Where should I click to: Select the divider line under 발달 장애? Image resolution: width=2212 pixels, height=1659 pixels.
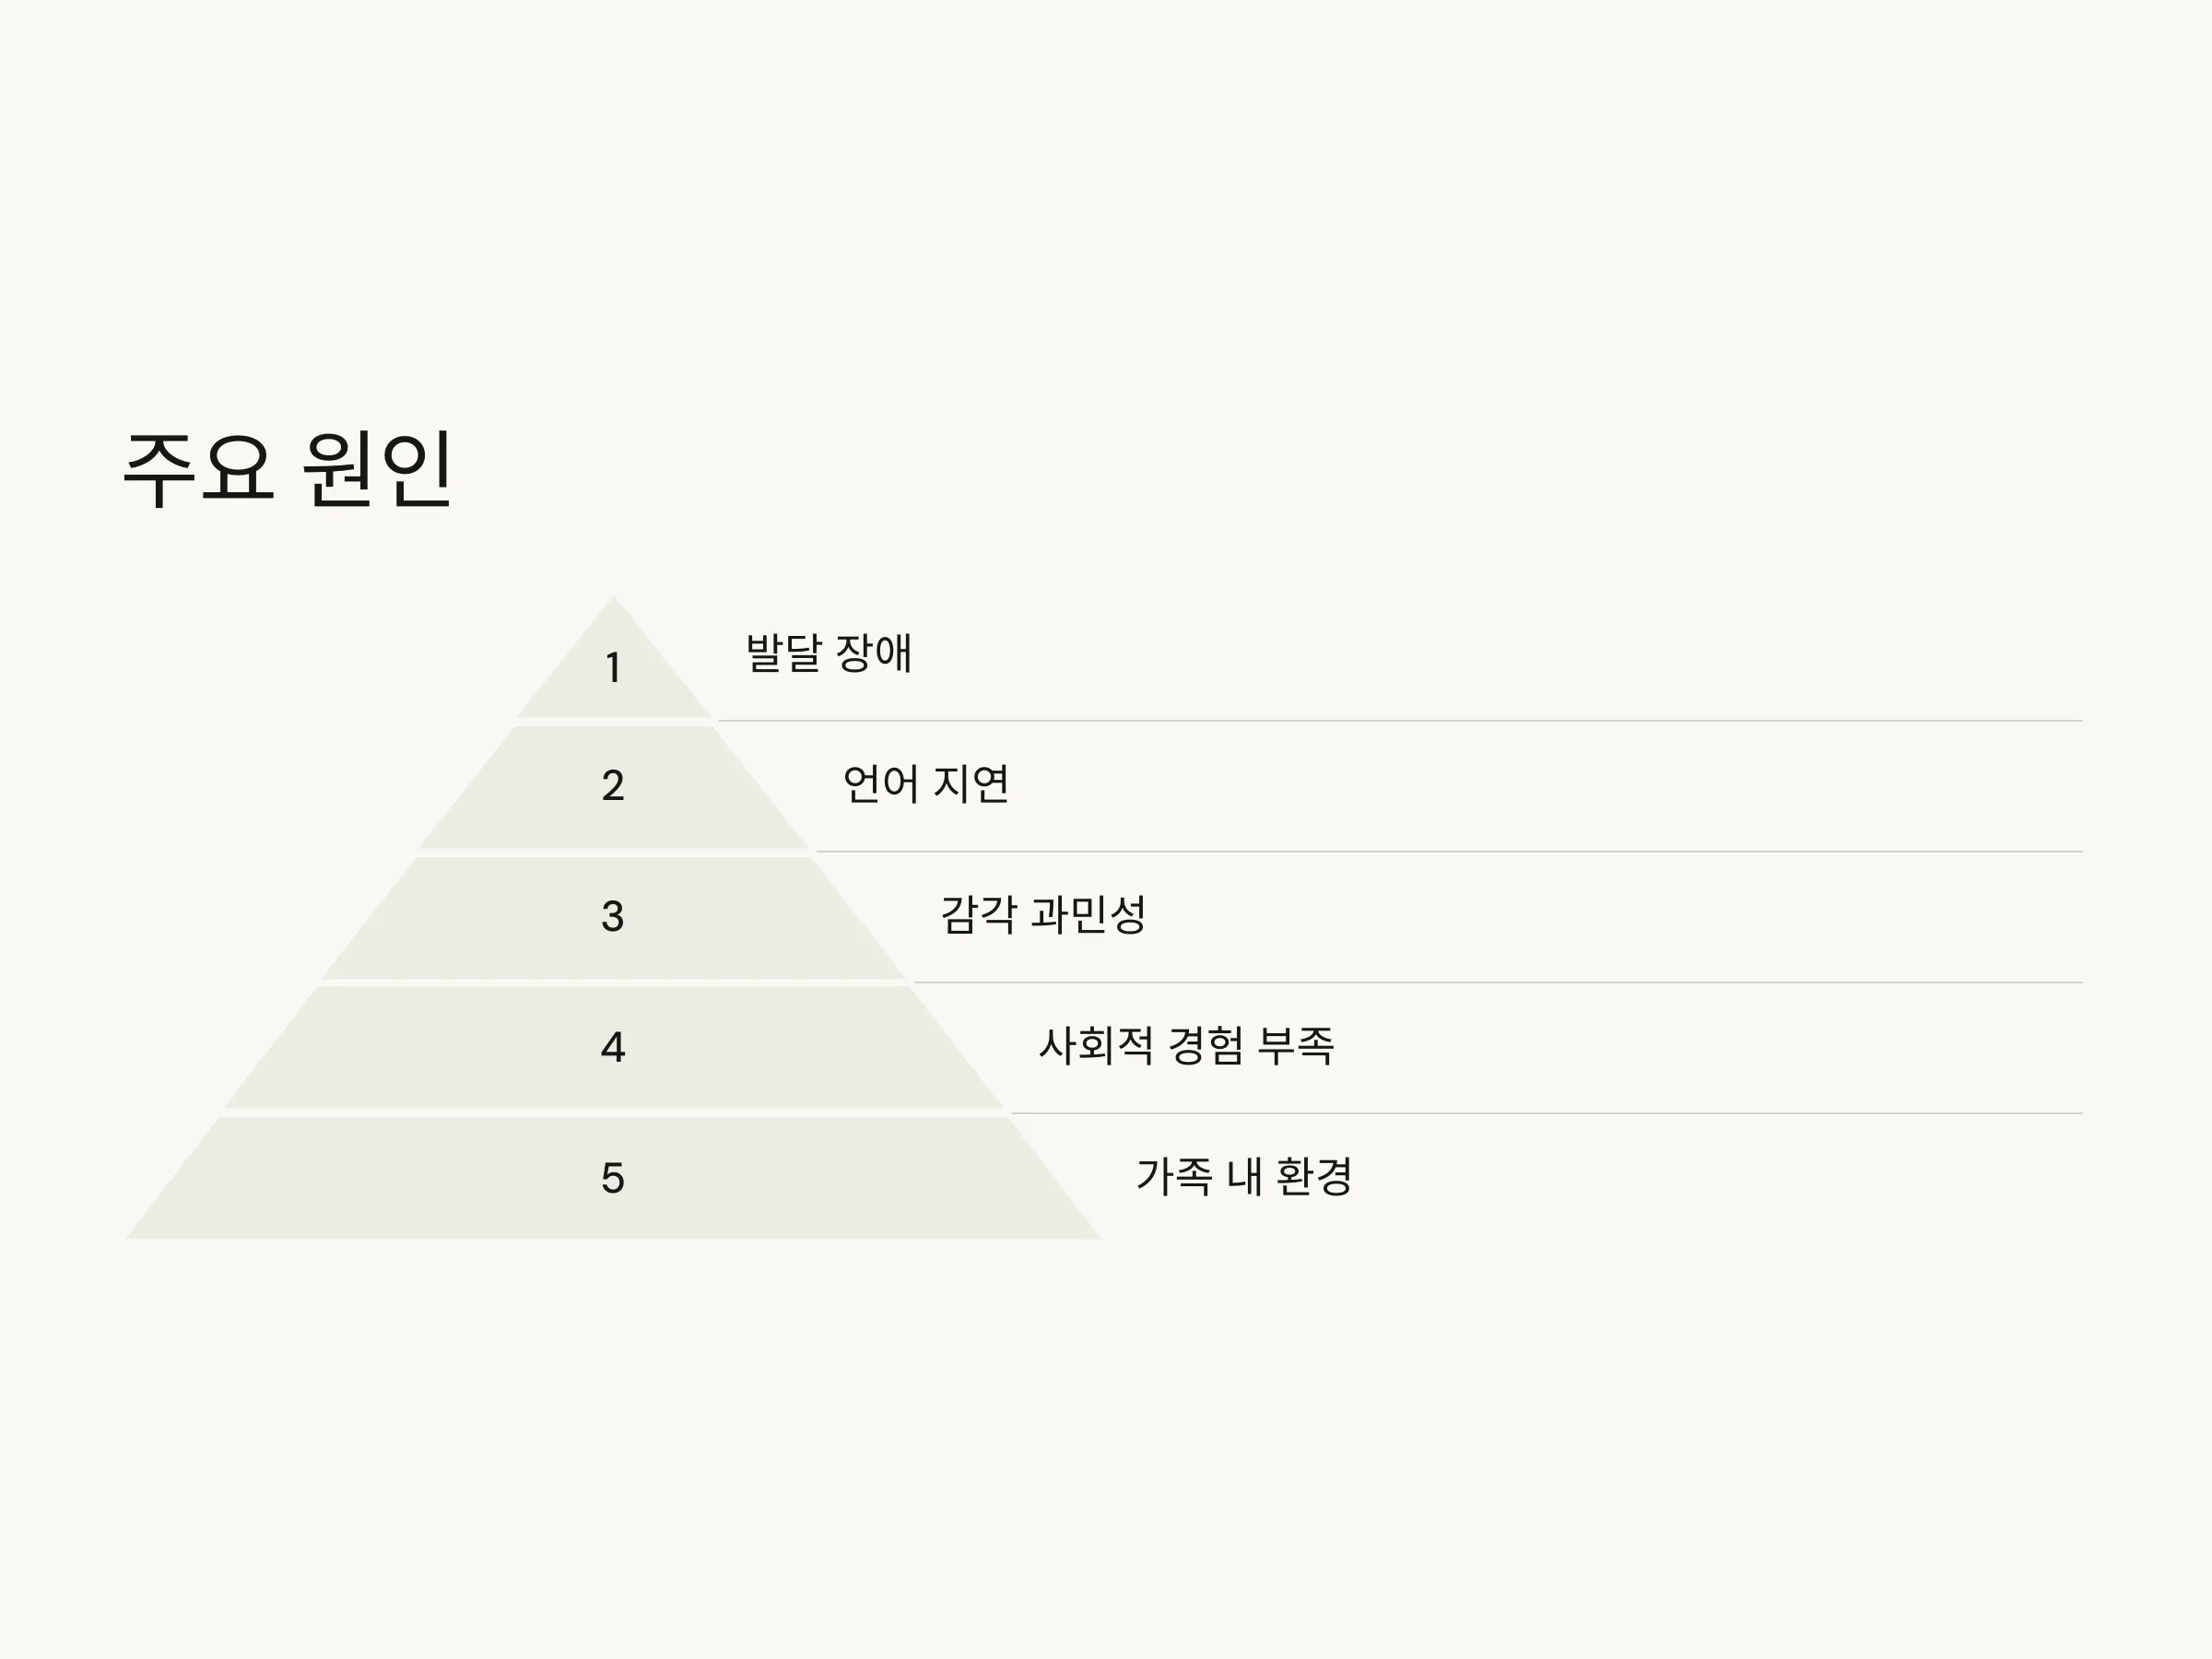pos(1400,720)
